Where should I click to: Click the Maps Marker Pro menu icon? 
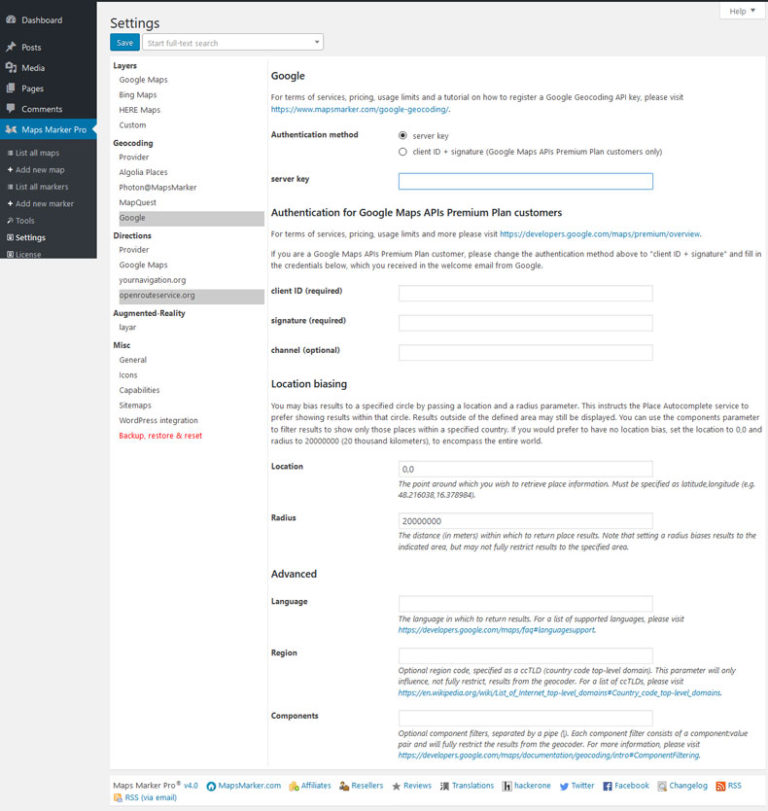tap(11, 130)
